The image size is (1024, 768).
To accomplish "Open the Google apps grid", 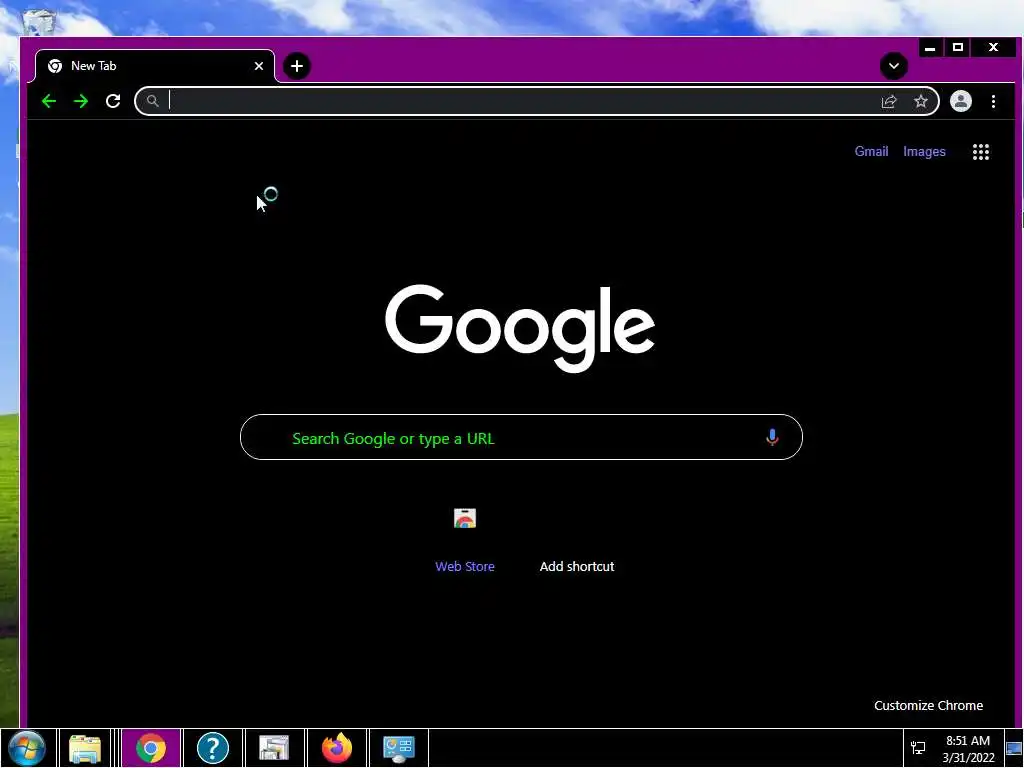I will (x=980, y=152).
